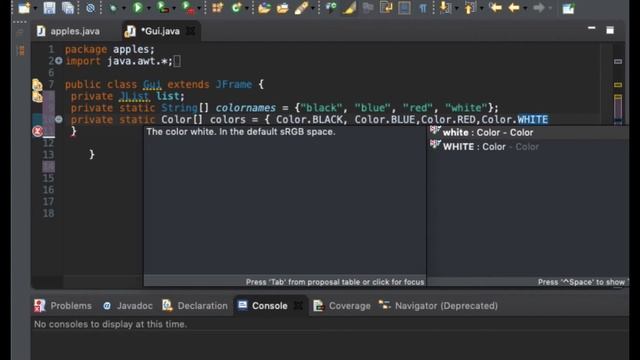Open the Debug dropdown arrow
Viewport: 640px width, 360px height.
click(x=123, y=9)
